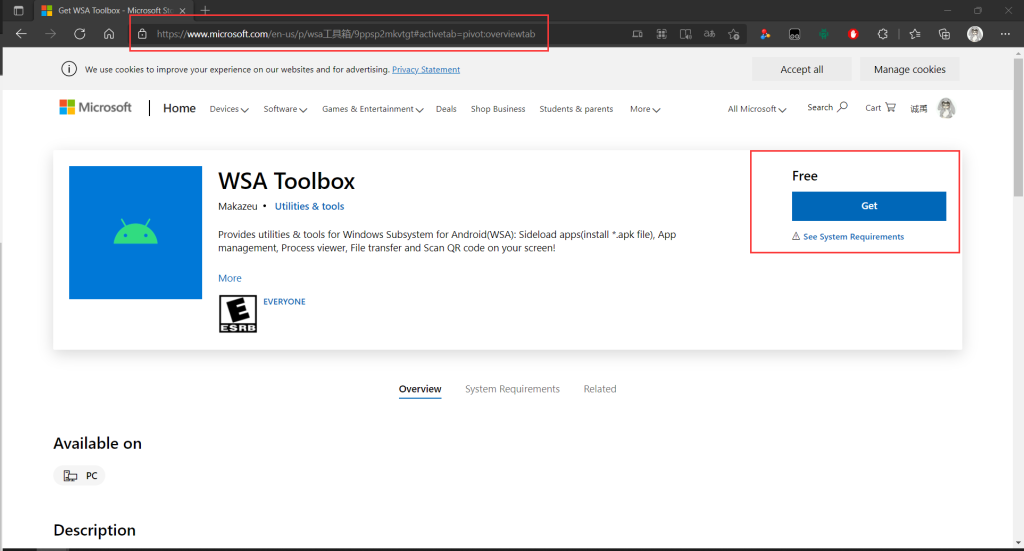Image resolution: width=1024 pixels, height=551 pixels.
Task: Expand the Devices dropdown menu
Action: pos(229,109)
